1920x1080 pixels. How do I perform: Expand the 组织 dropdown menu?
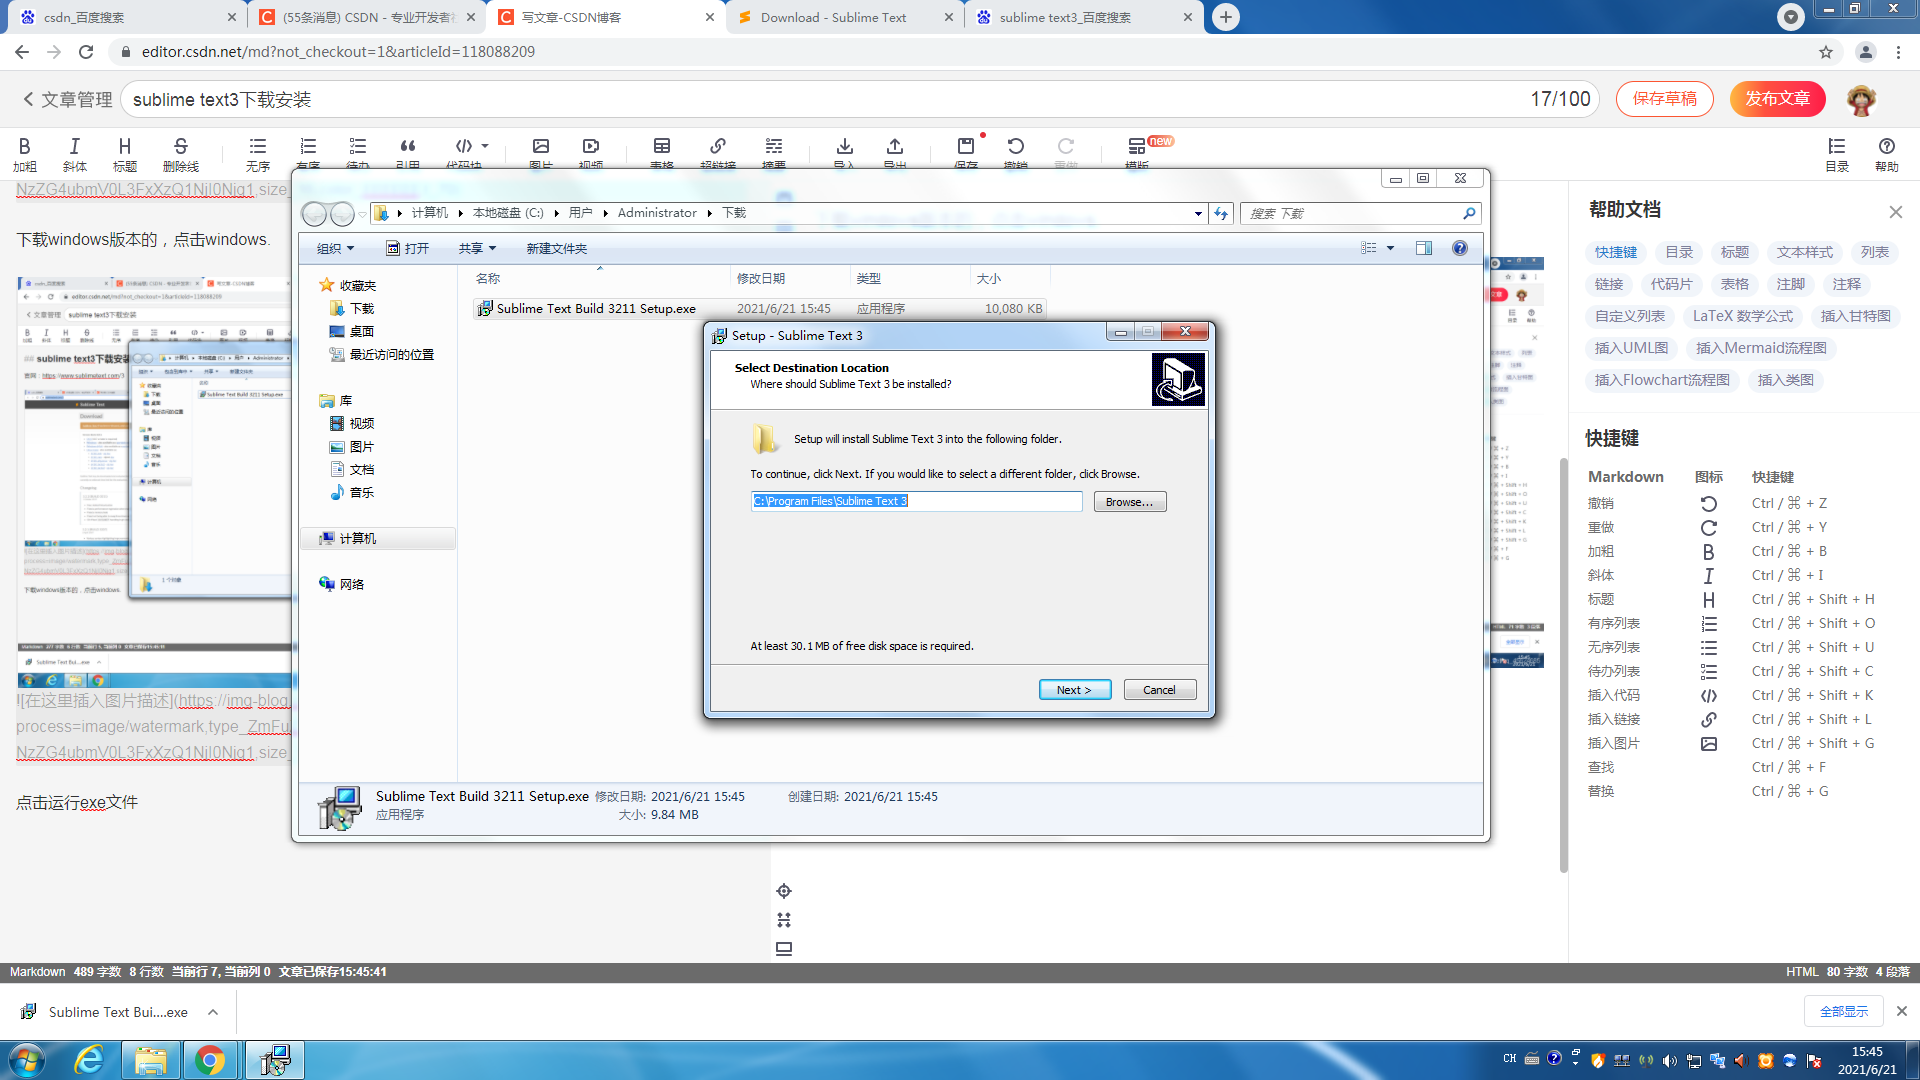pyautogui.click(x=335, y=248)
